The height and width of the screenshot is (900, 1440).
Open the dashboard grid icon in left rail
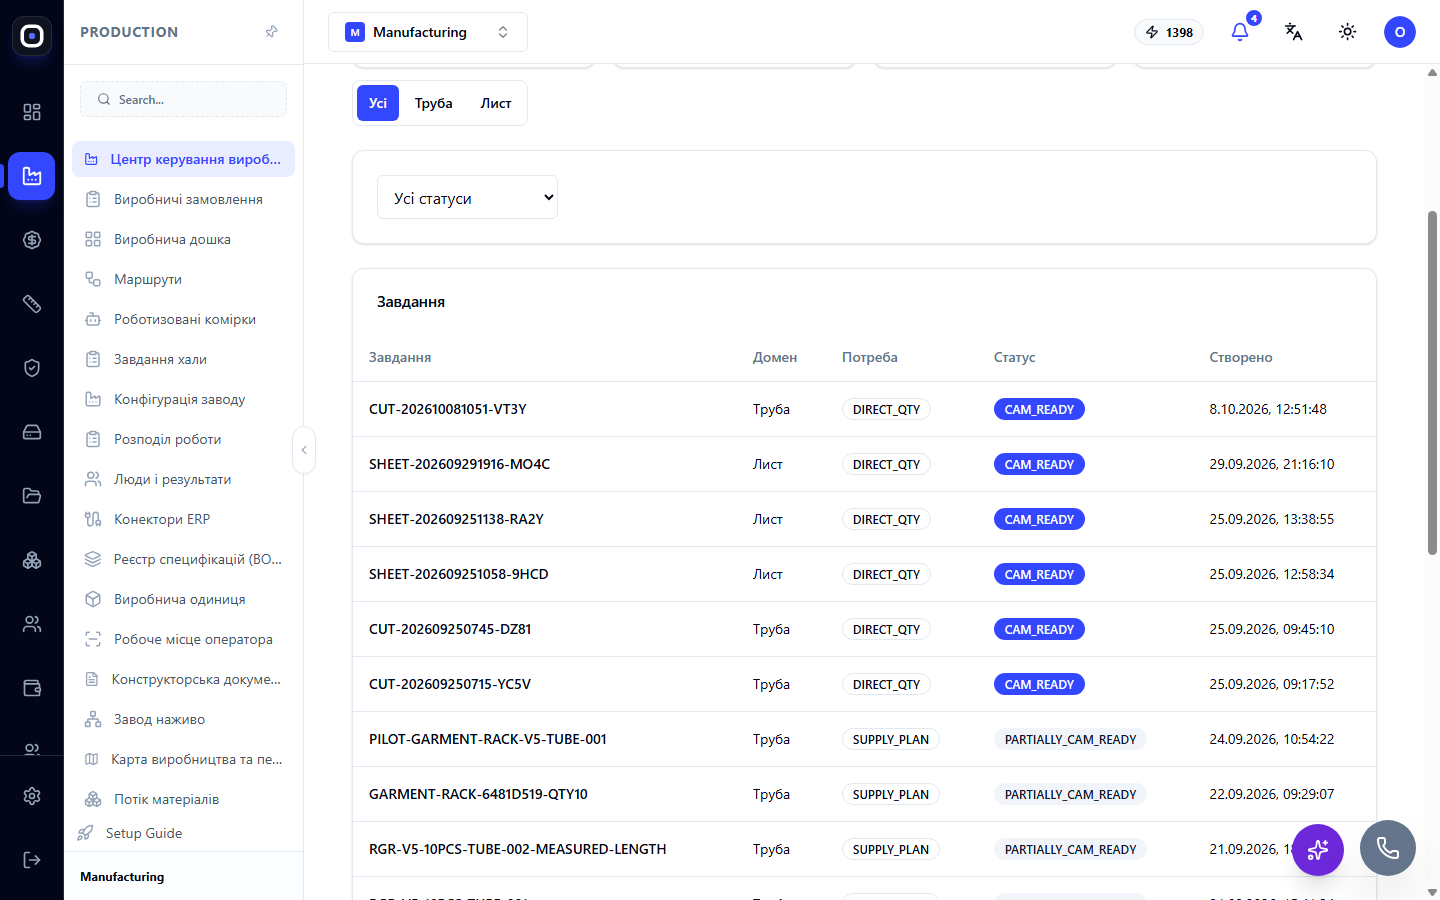coord(32,112)
